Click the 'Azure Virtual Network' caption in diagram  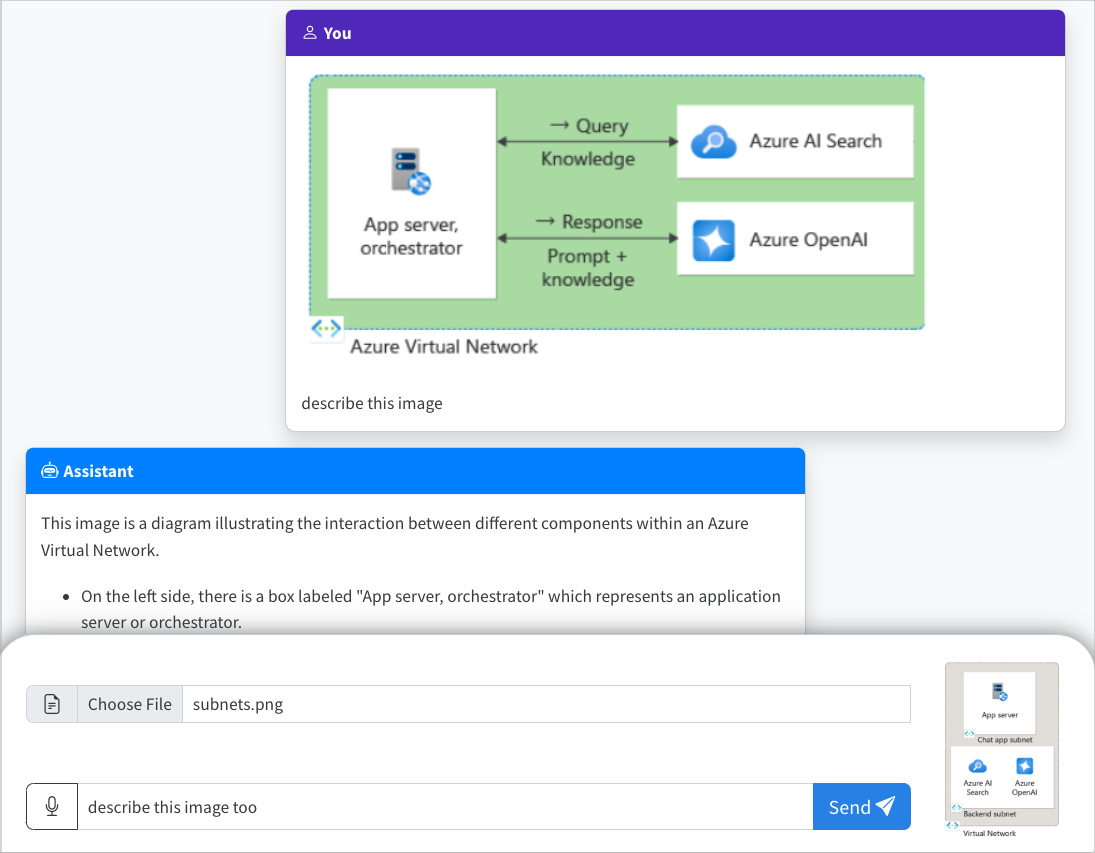[x=444, y=347]
